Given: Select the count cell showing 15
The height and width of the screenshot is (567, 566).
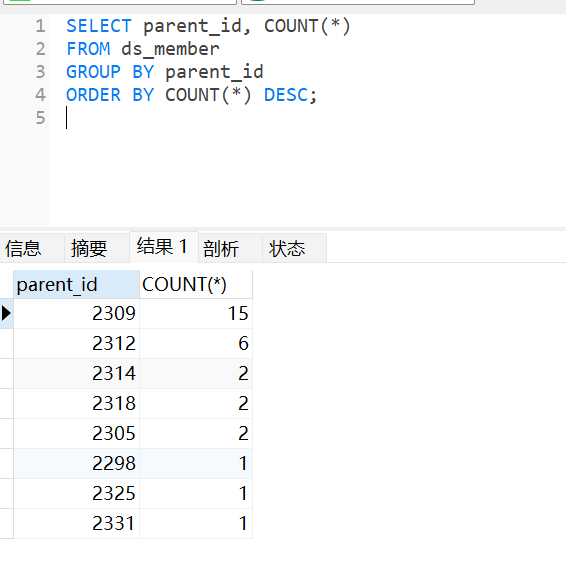Looking at the screenshot, I should 196,314.
